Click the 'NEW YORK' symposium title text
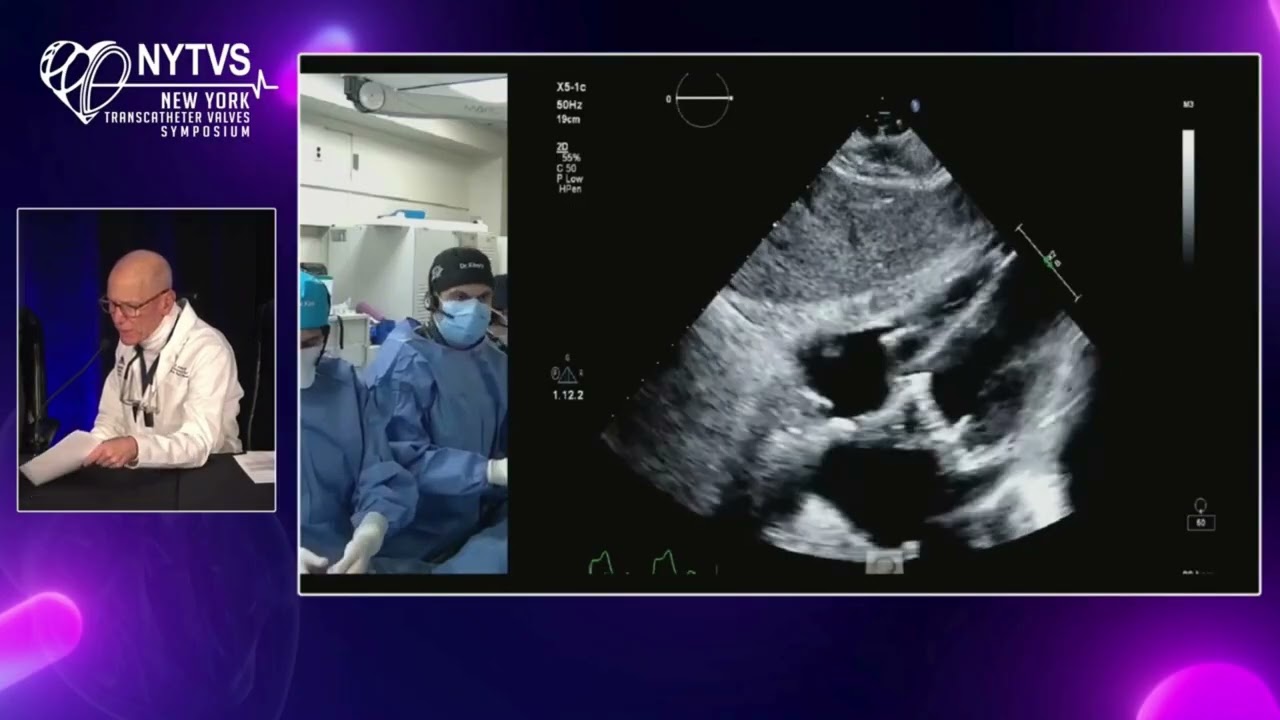This screenshot has height=720, width=1280. 206,100
